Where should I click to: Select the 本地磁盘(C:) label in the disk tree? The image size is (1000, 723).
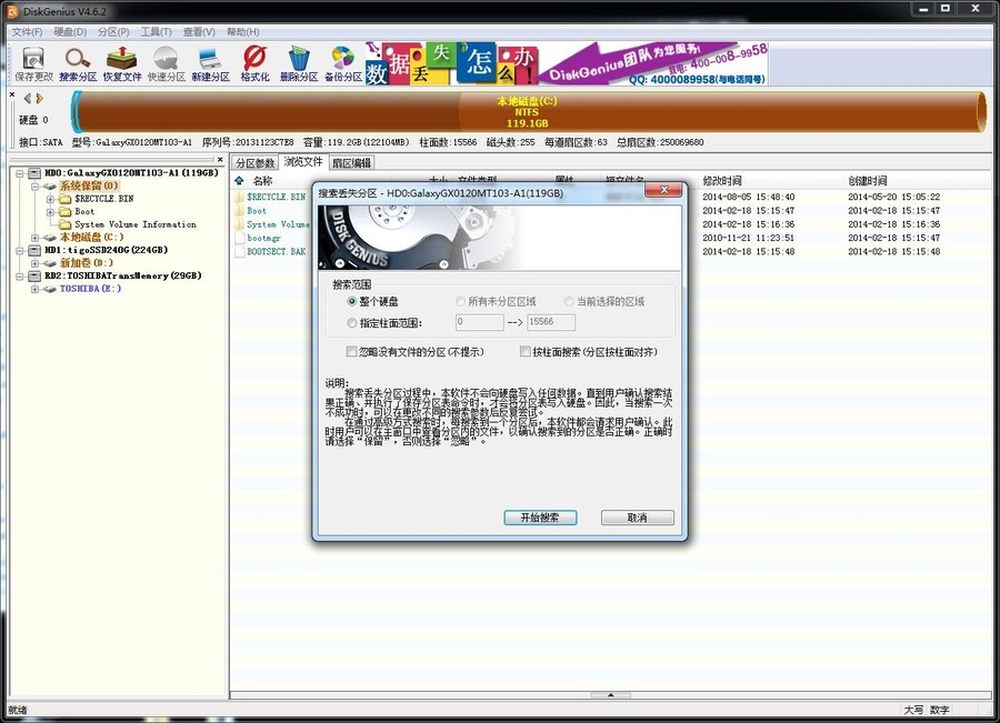(x=91, y=237)
